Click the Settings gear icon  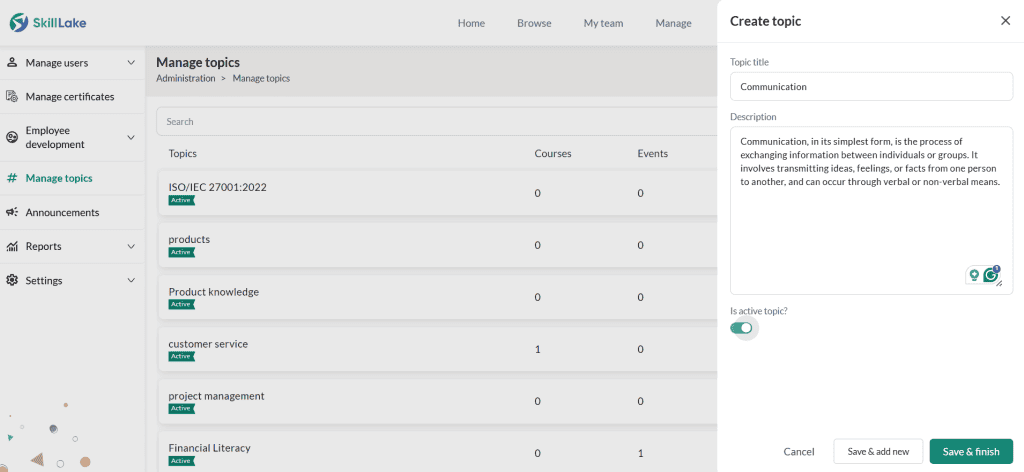pos(12,280)
